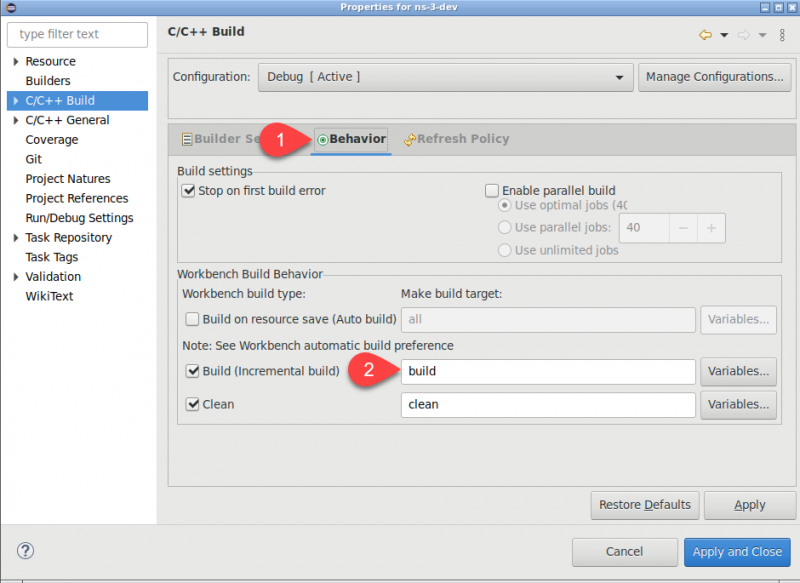Select Run/Debug Settings in the tree

pyautogui.click(x=80, y=218)
